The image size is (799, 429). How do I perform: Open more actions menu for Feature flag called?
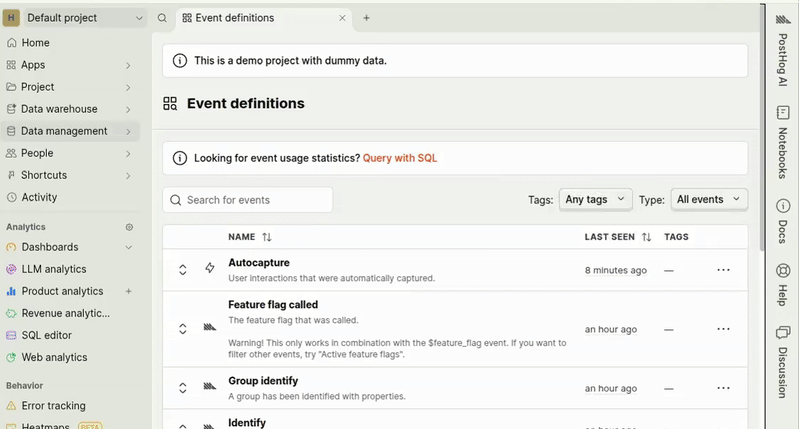[723, 329]
